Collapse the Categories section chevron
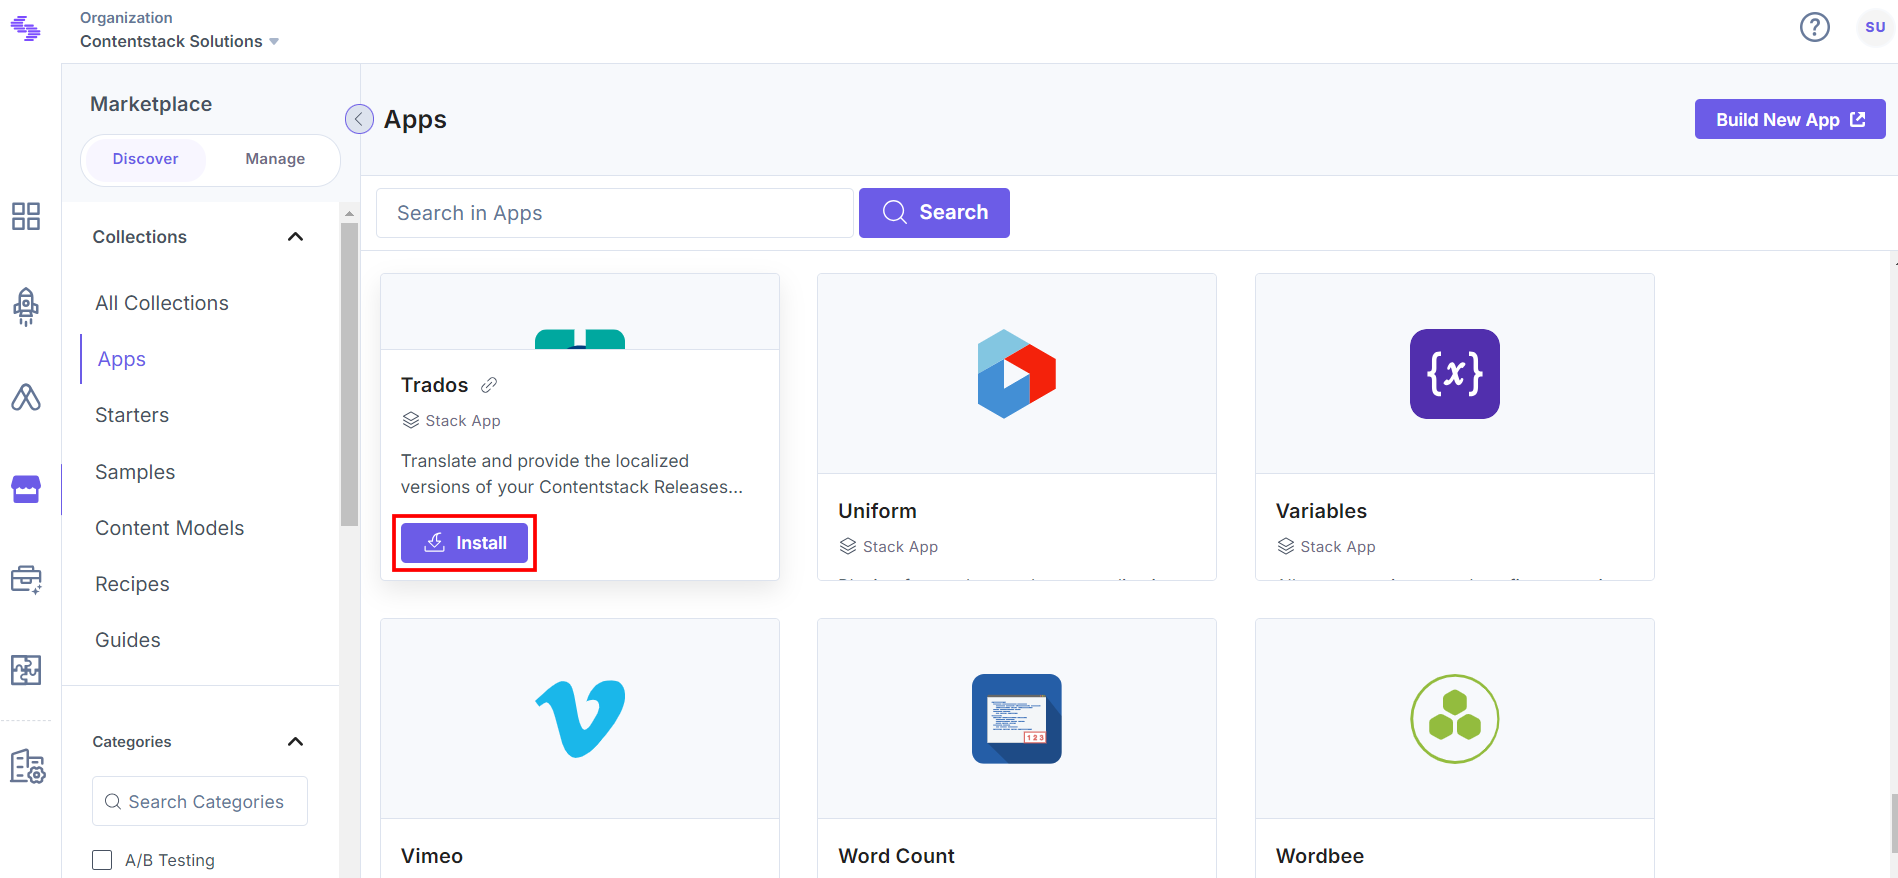Viewport: 1898px width, 878px height. [x=295, y=742]
